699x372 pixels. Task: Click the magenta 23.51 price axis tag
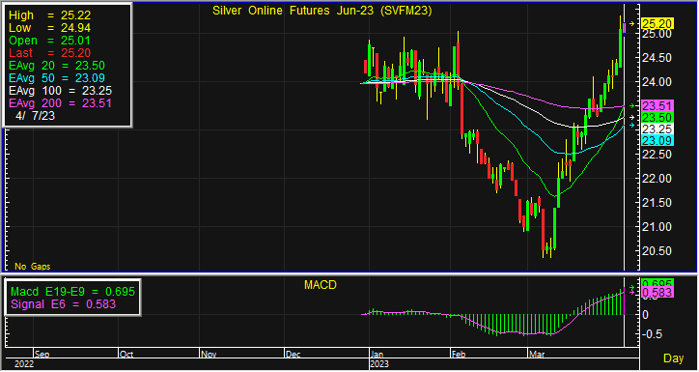coord(657,106)
